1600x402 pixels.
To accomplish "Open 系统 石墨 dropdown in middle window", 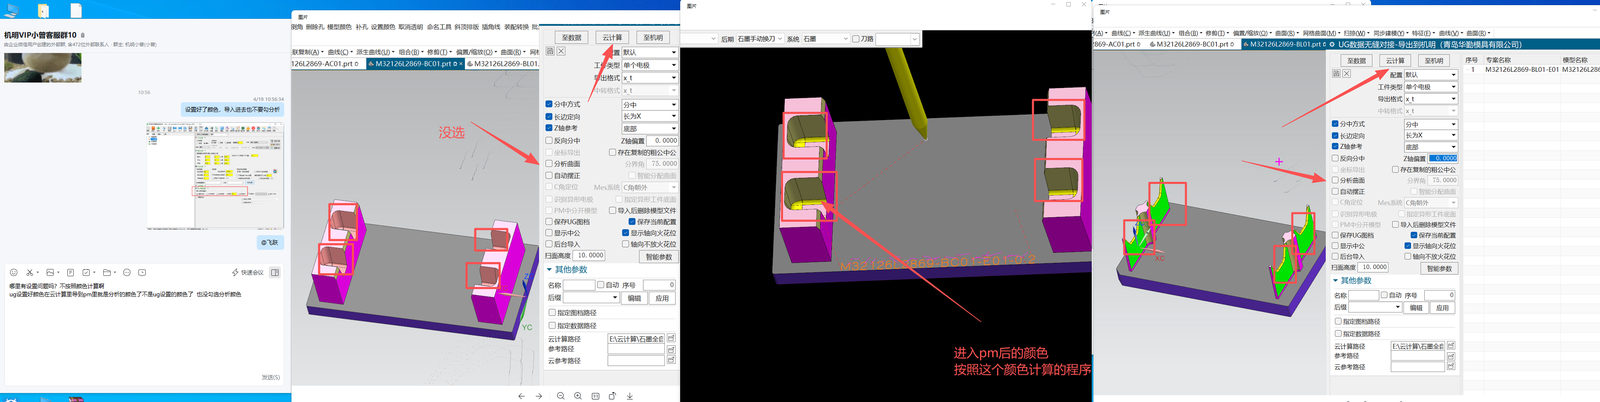I will click(x=825, y=39).
